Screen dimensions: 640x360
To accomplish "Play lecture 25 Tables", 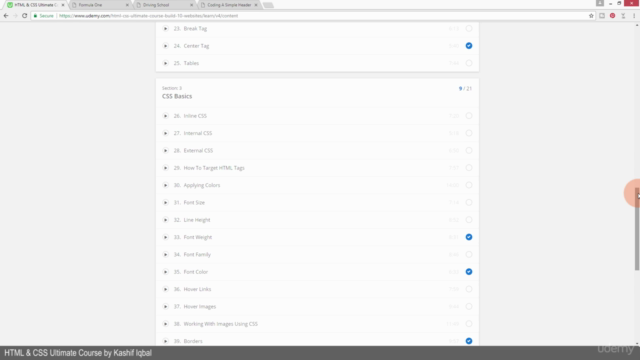I will tap(165, 63).
